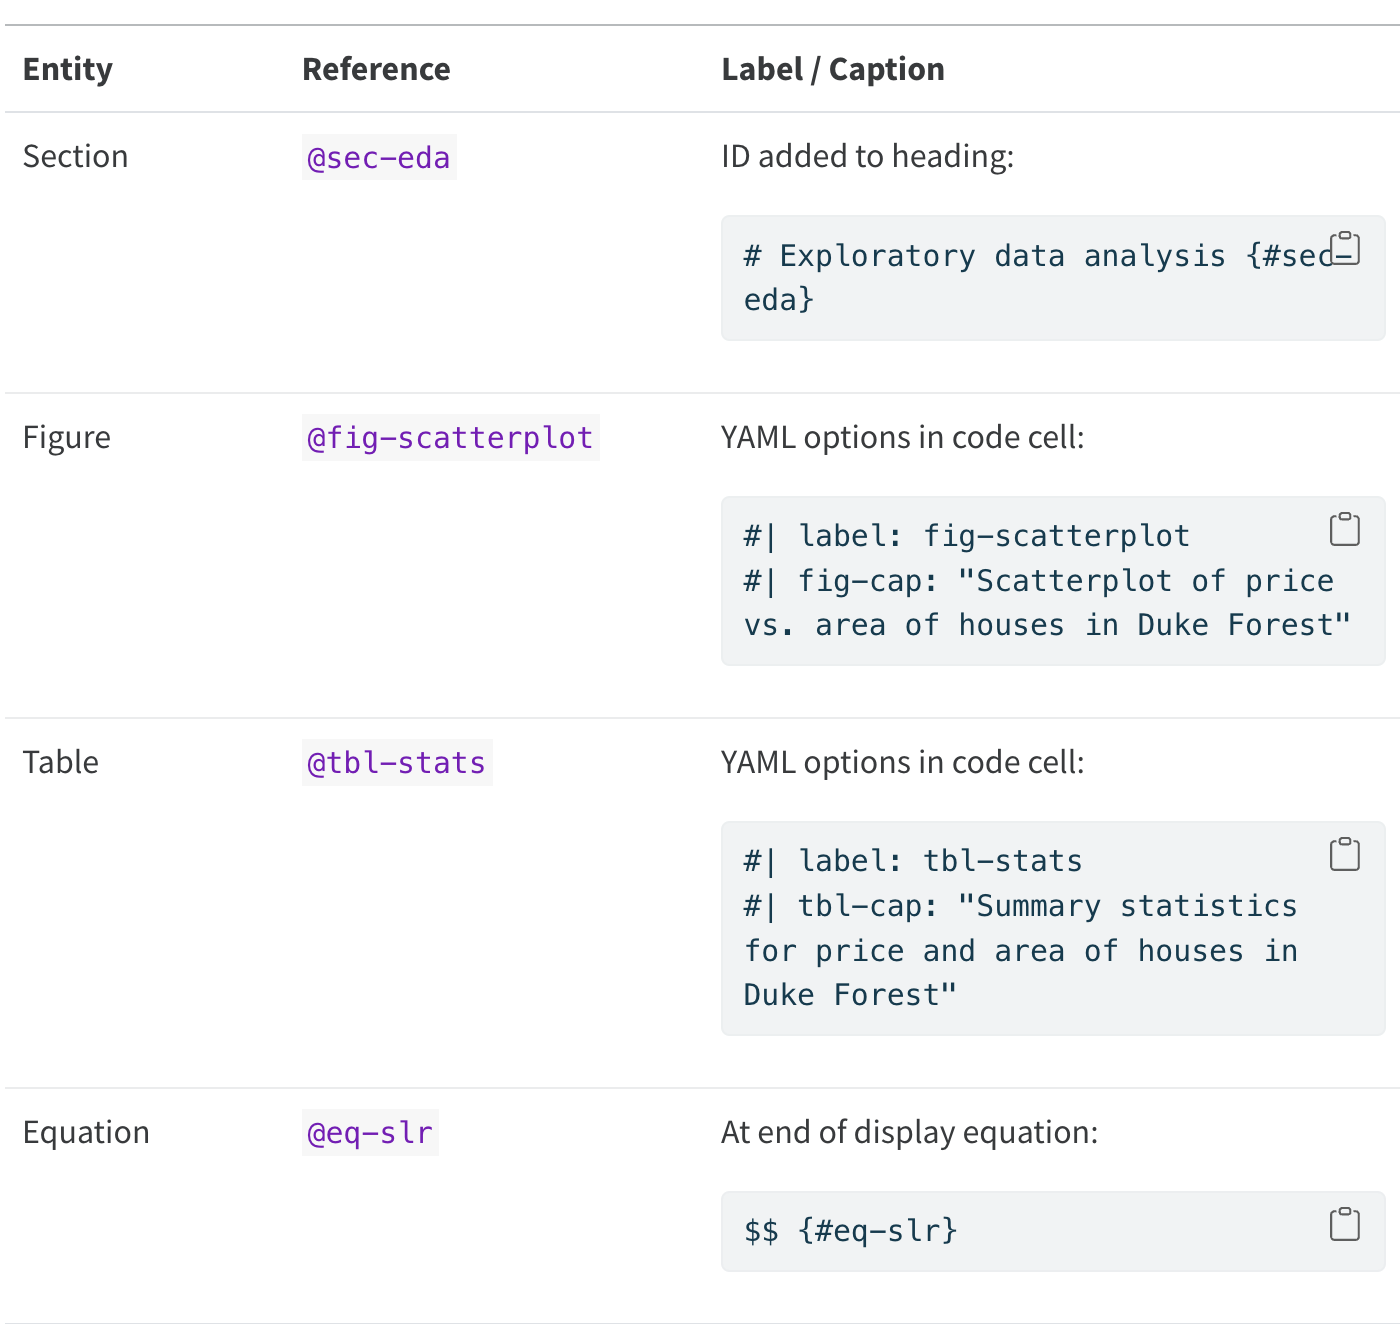Select the Figure entity cell
Image resolution: width=1400 pixels, height=1324 pixels.
(x=67, y=438)
